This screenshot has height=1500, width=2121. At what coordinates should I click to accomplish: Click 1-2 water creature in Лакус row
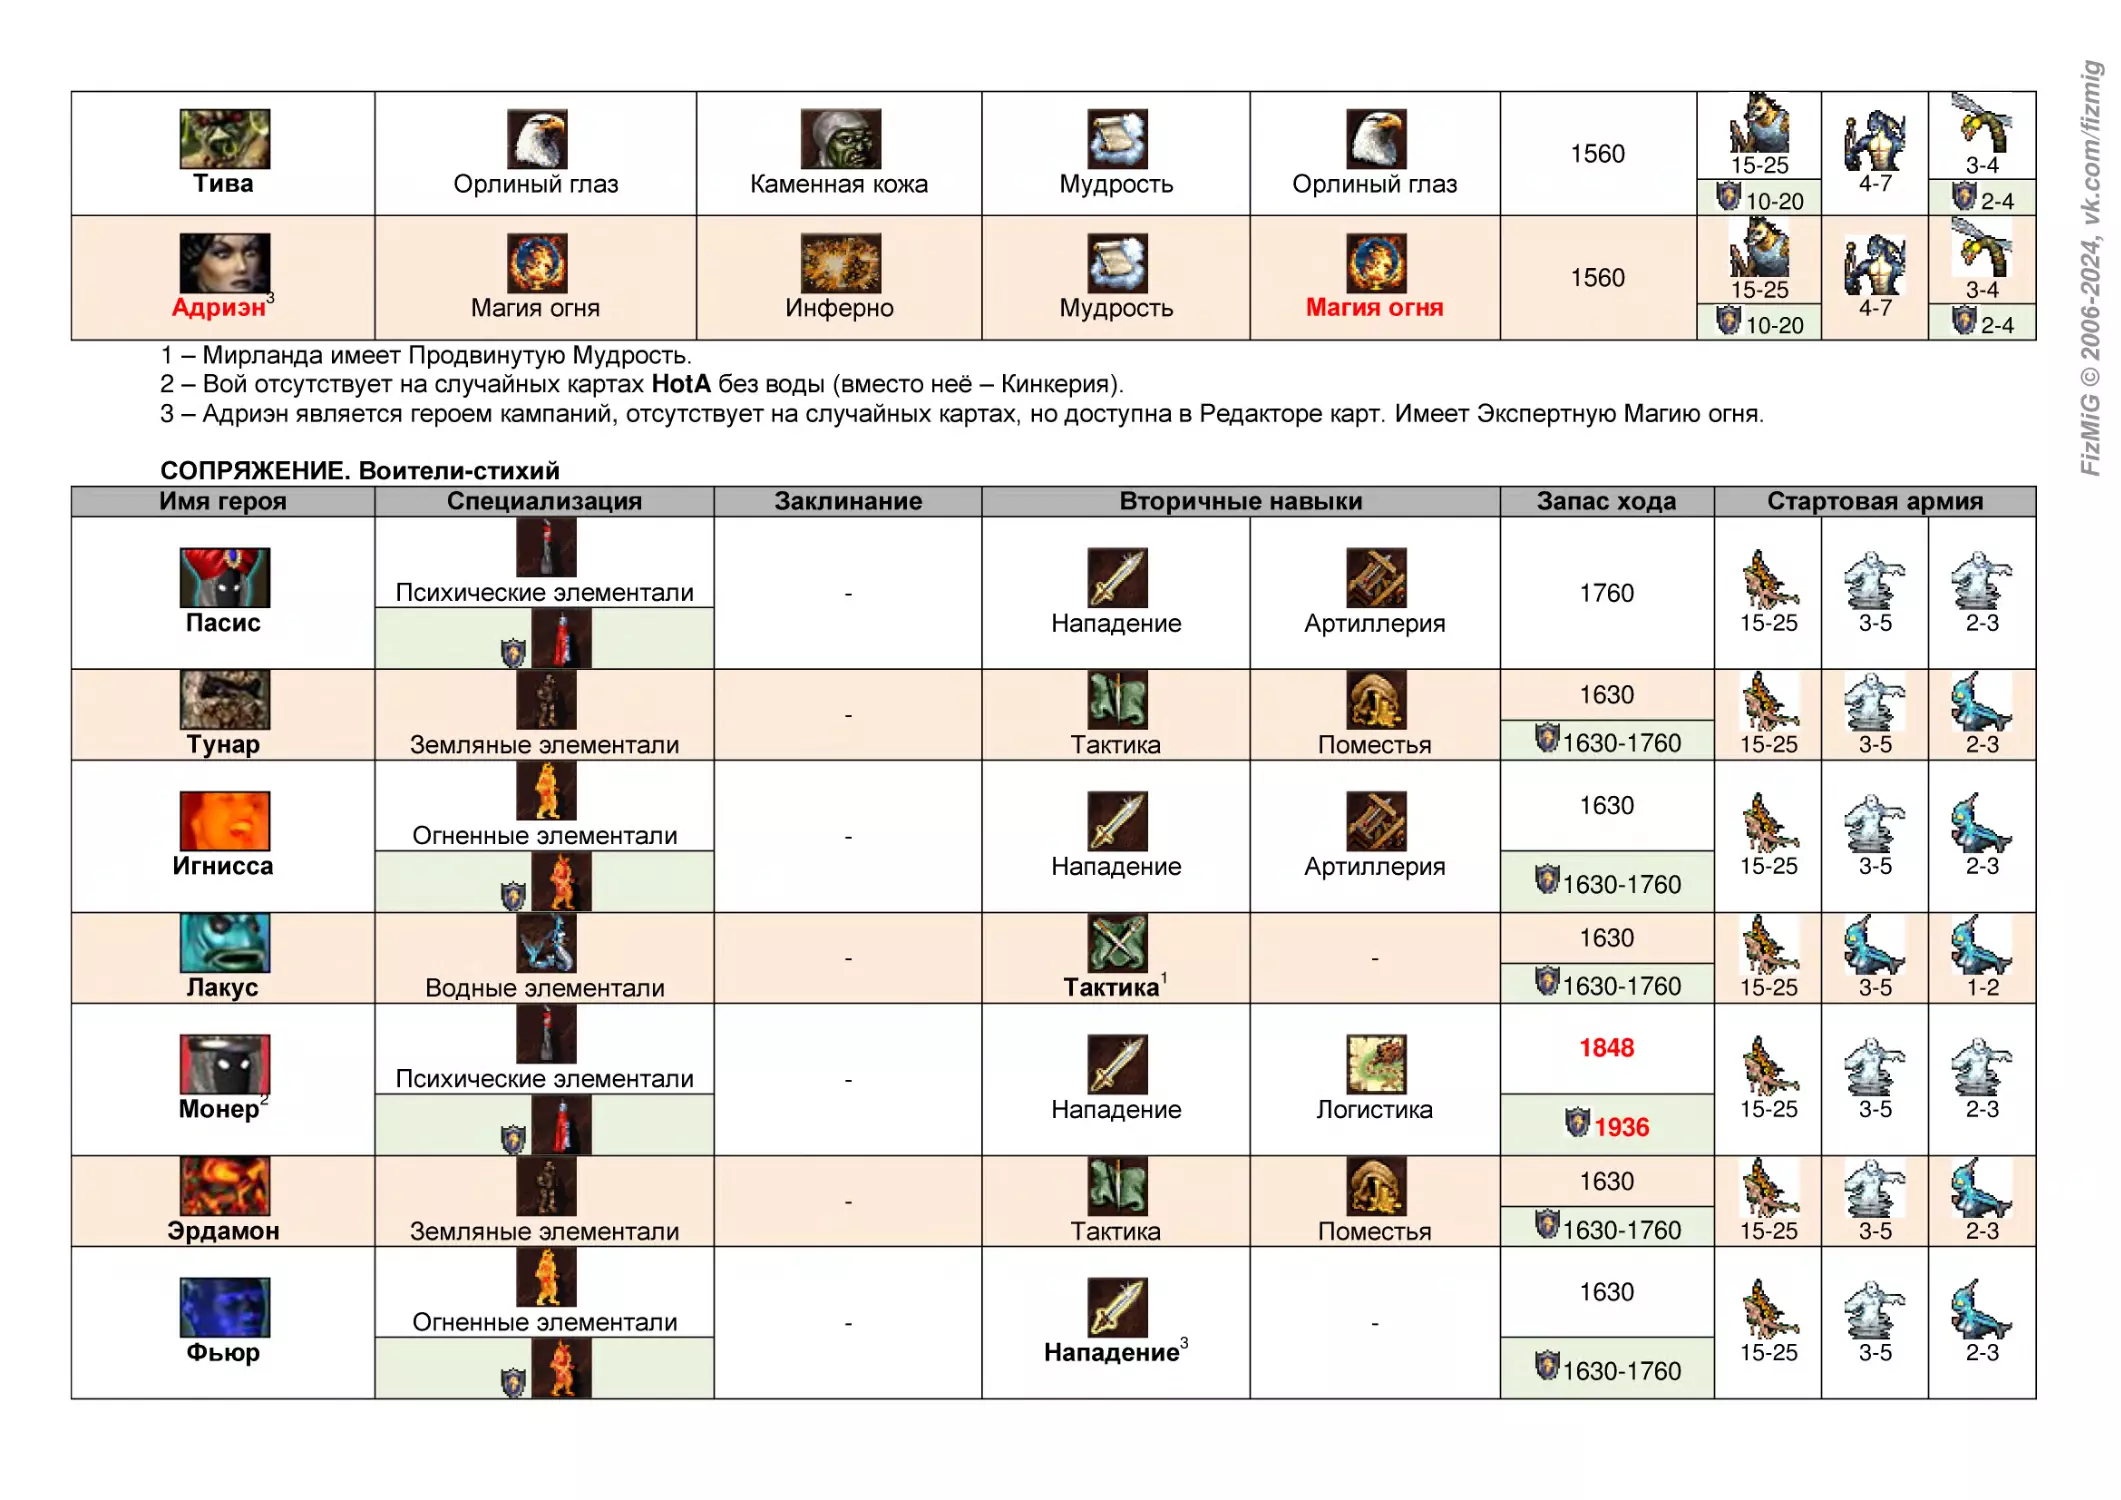click(1981, 945)
